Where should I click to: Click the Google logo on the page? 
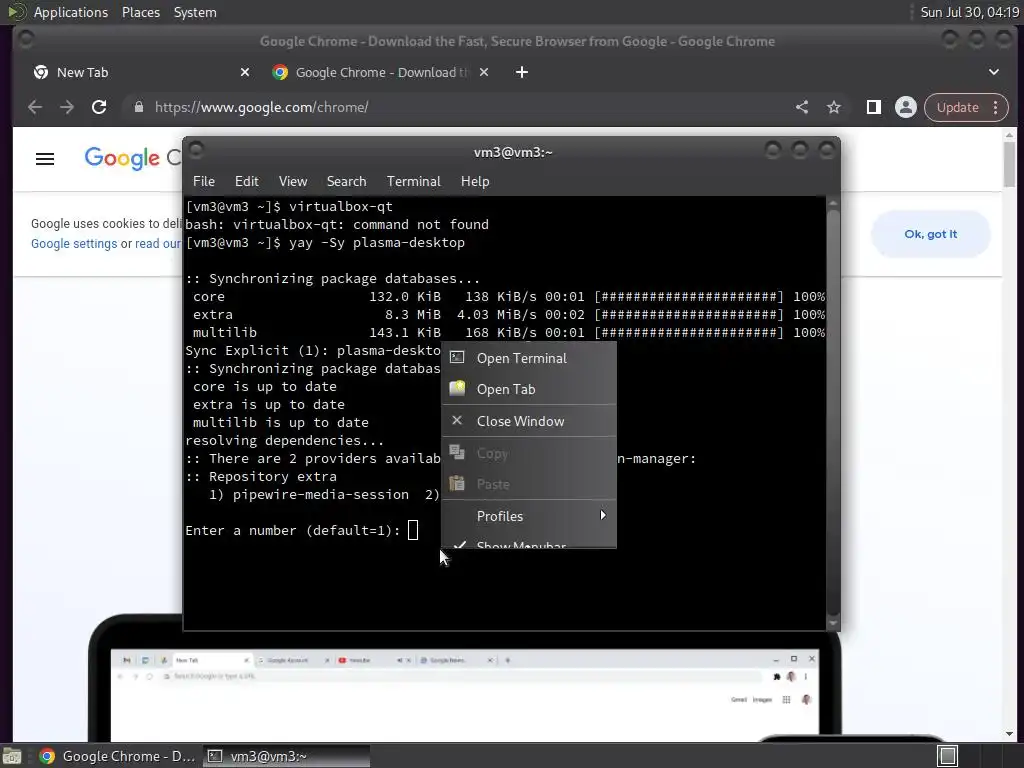(x=122, y=158)
